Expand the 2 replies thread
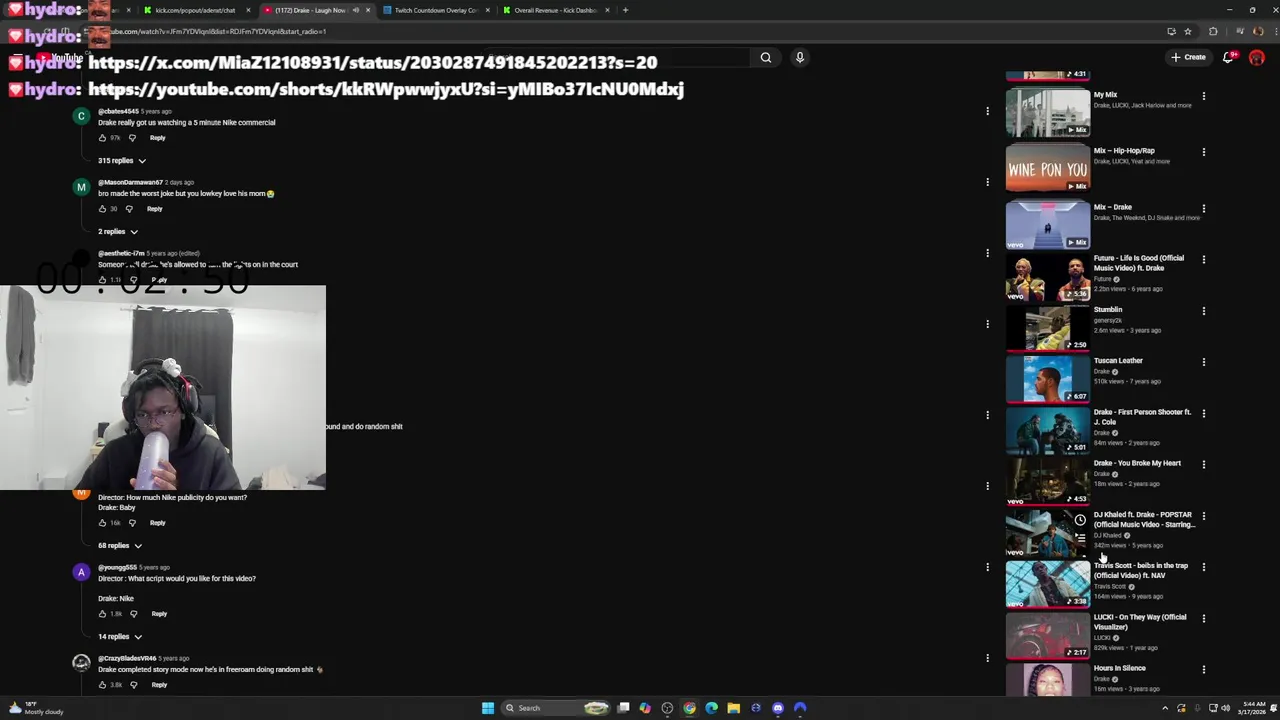 click(117, 232)
